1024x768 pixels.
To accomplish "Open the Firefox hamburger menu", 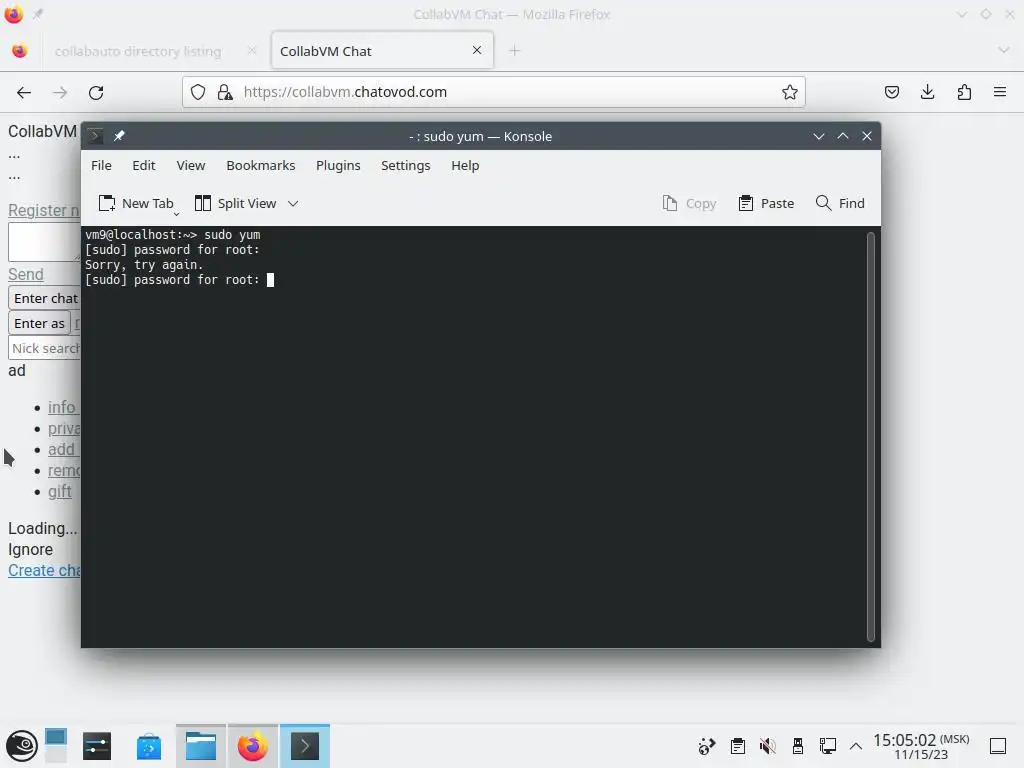I will pyautogui.click(x=1000, y=92).
